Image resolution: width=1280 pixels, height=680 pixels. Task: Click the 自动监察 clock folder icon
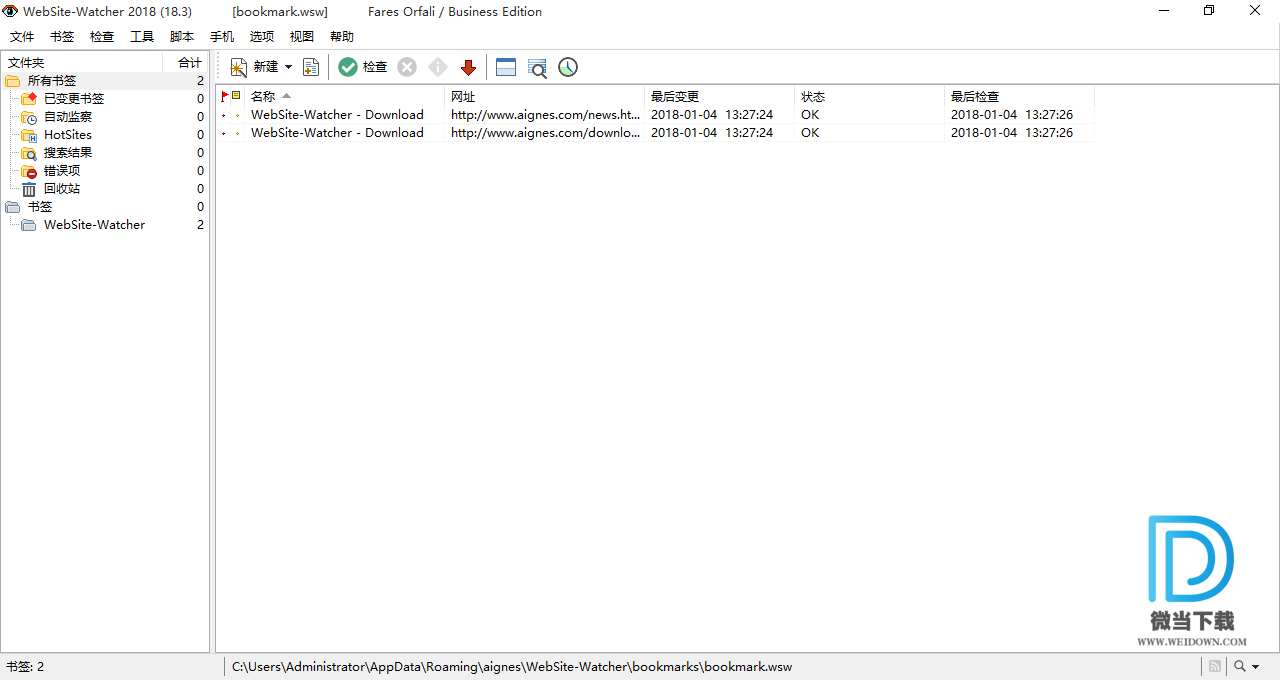point(29,117)
